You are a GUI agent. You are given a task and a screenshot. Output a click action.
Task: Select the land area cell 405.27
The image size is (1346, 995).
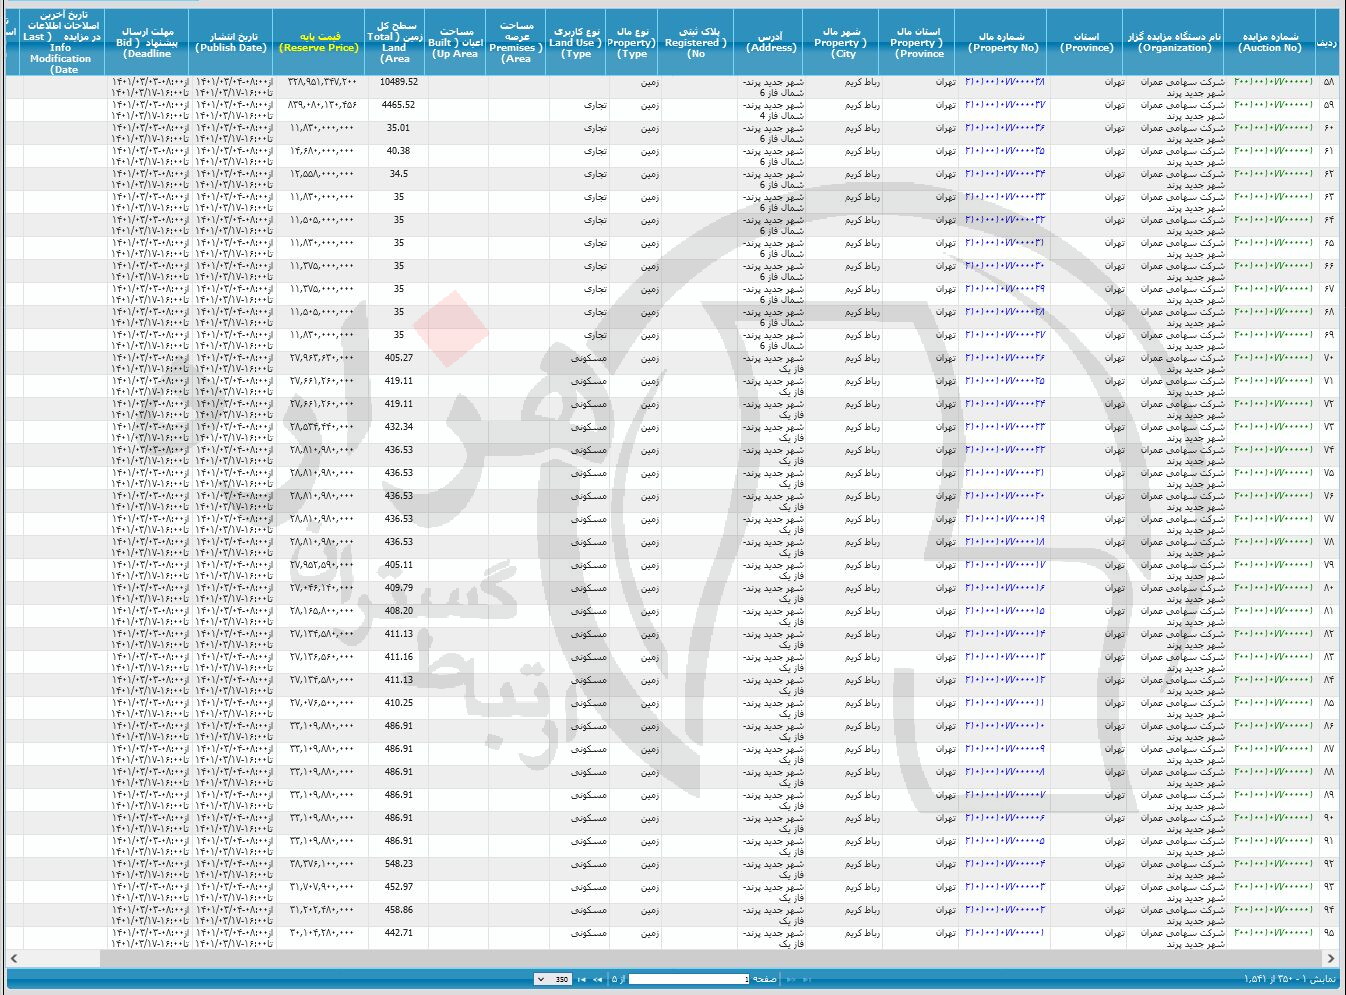[398, 358]
